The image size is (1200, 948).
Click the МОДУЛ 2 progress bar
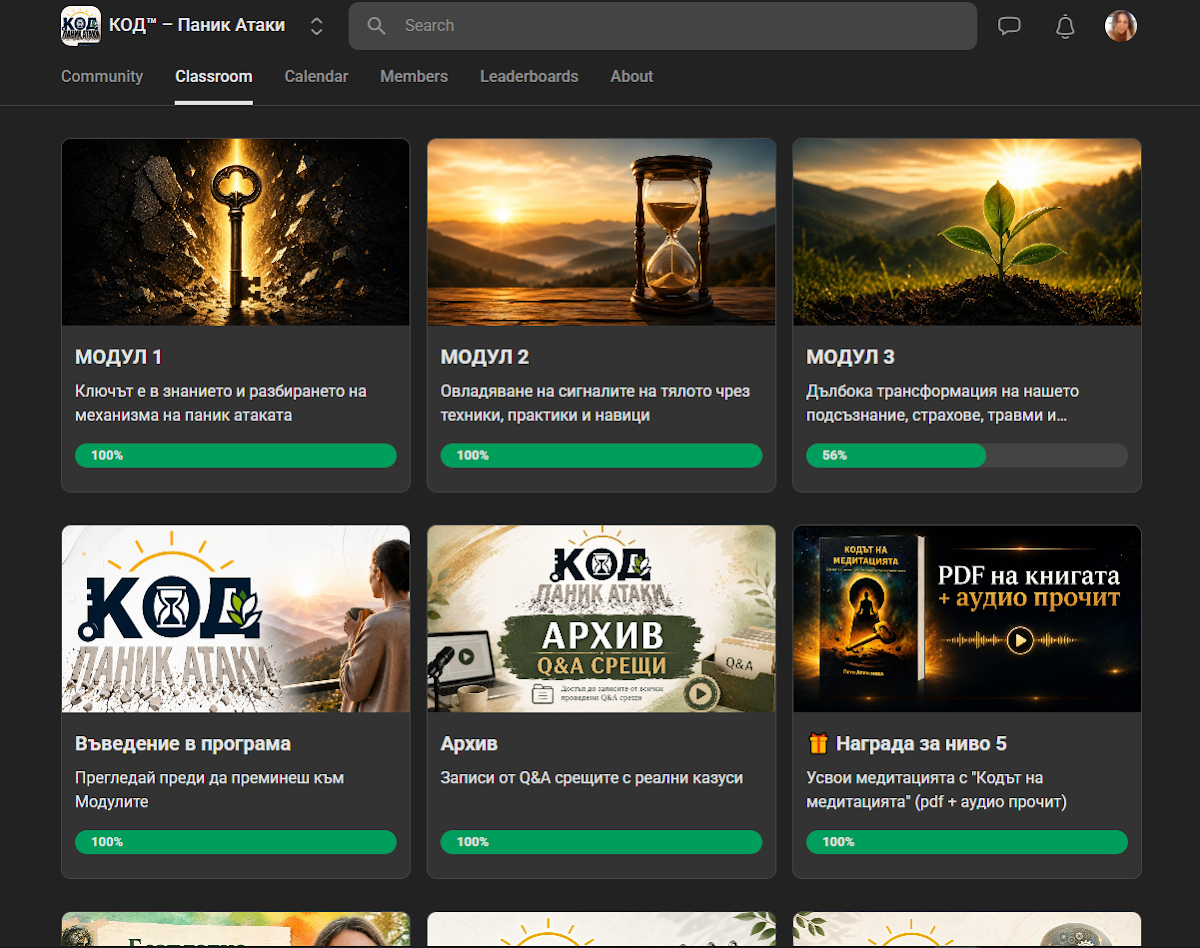click(x=601, y=455)
